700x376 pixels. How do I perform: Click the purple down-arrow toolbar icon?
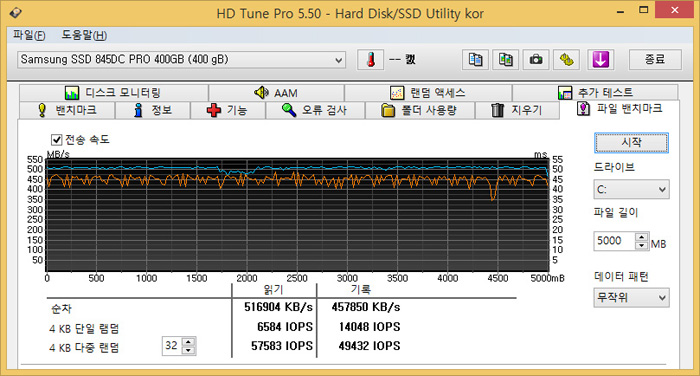(600, 59)
